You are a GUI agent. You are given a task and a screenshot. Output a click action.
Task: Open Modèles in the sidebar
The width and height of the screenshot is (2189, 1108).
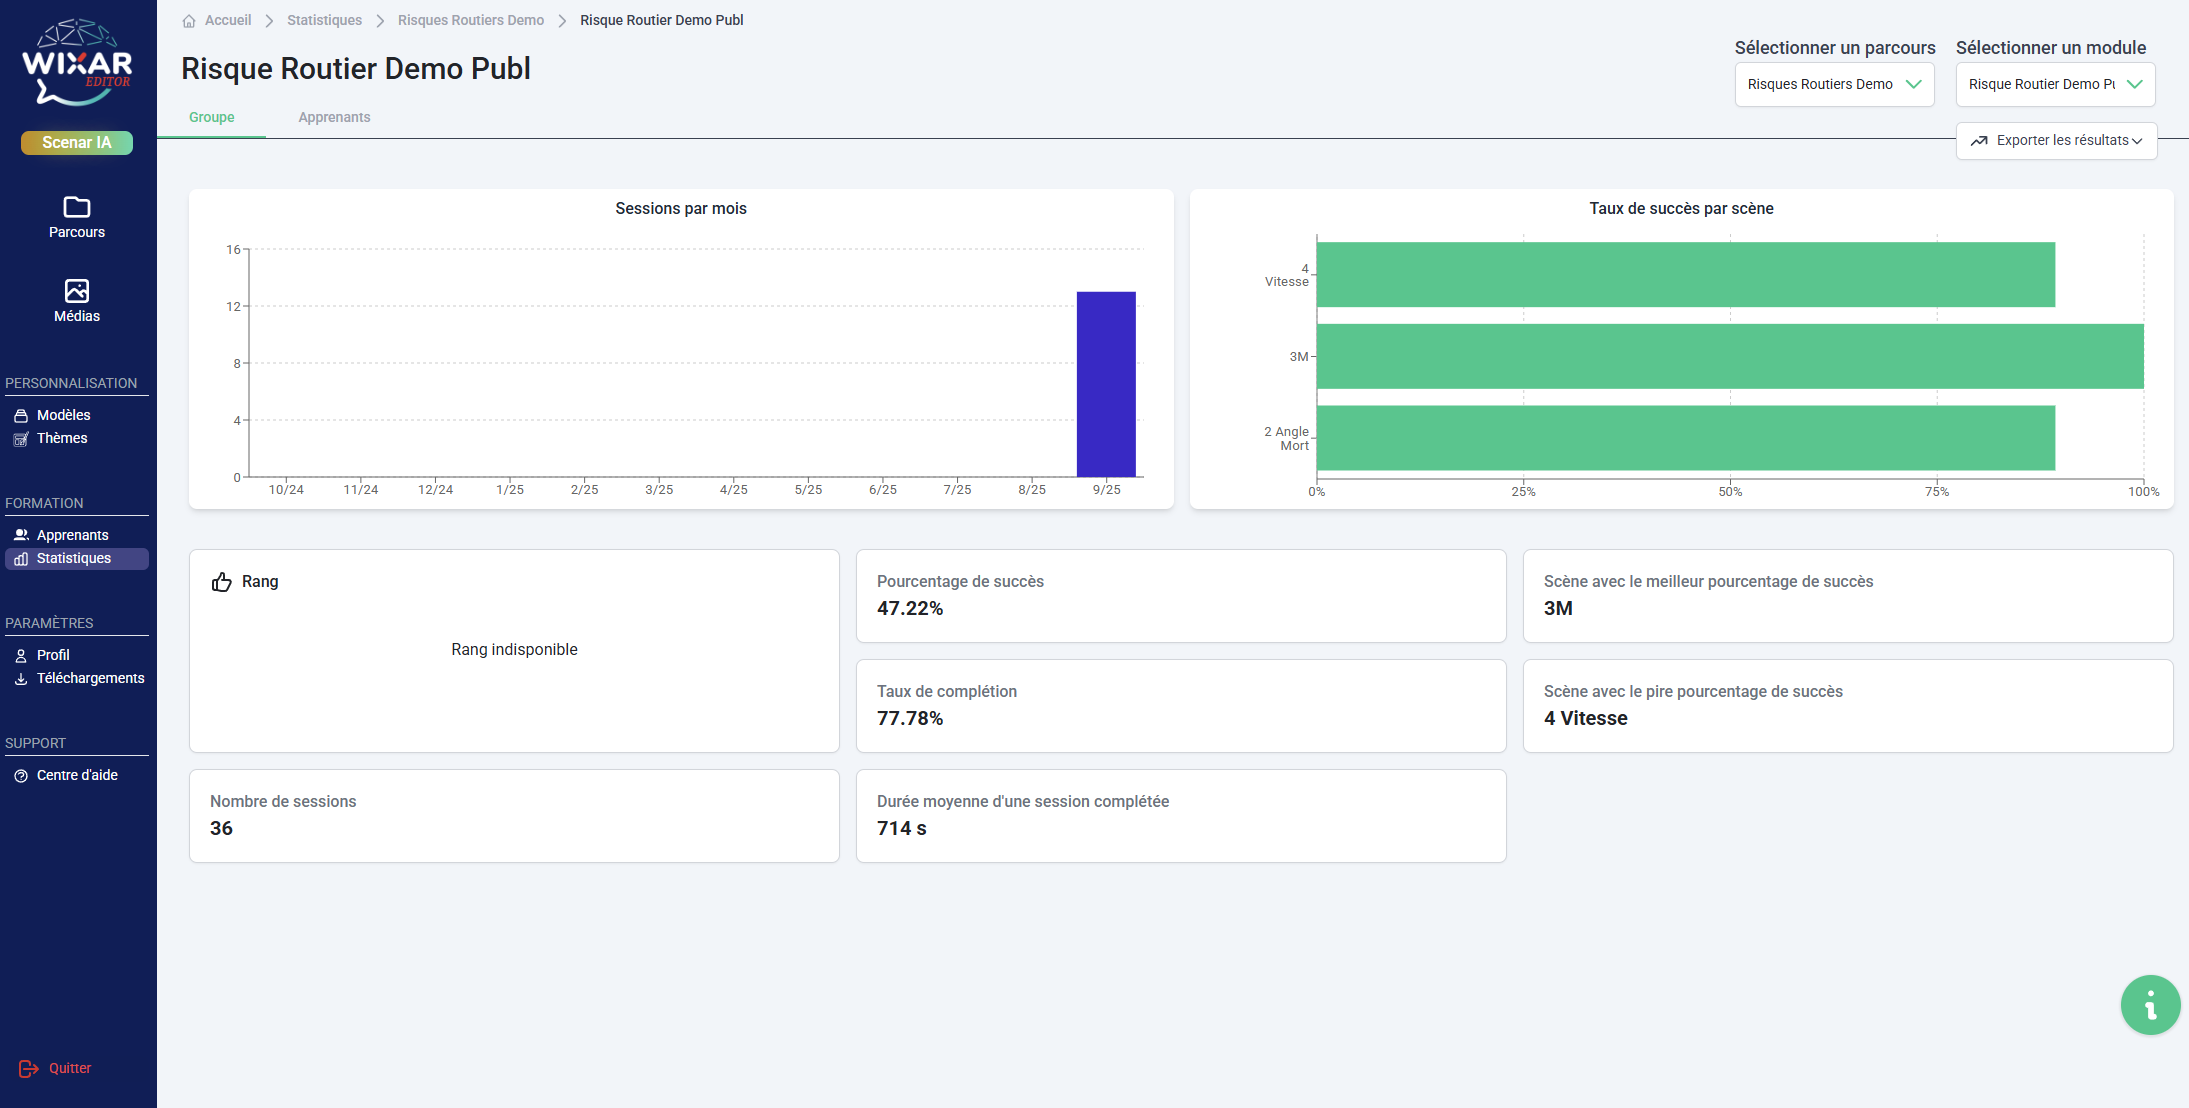(x=63, y=415)
